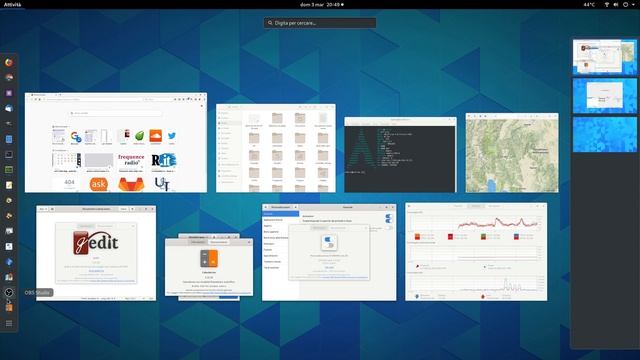Click the Calculator icon in about dialog
This screenshot has height=360, width=640.
coord(209,259)
